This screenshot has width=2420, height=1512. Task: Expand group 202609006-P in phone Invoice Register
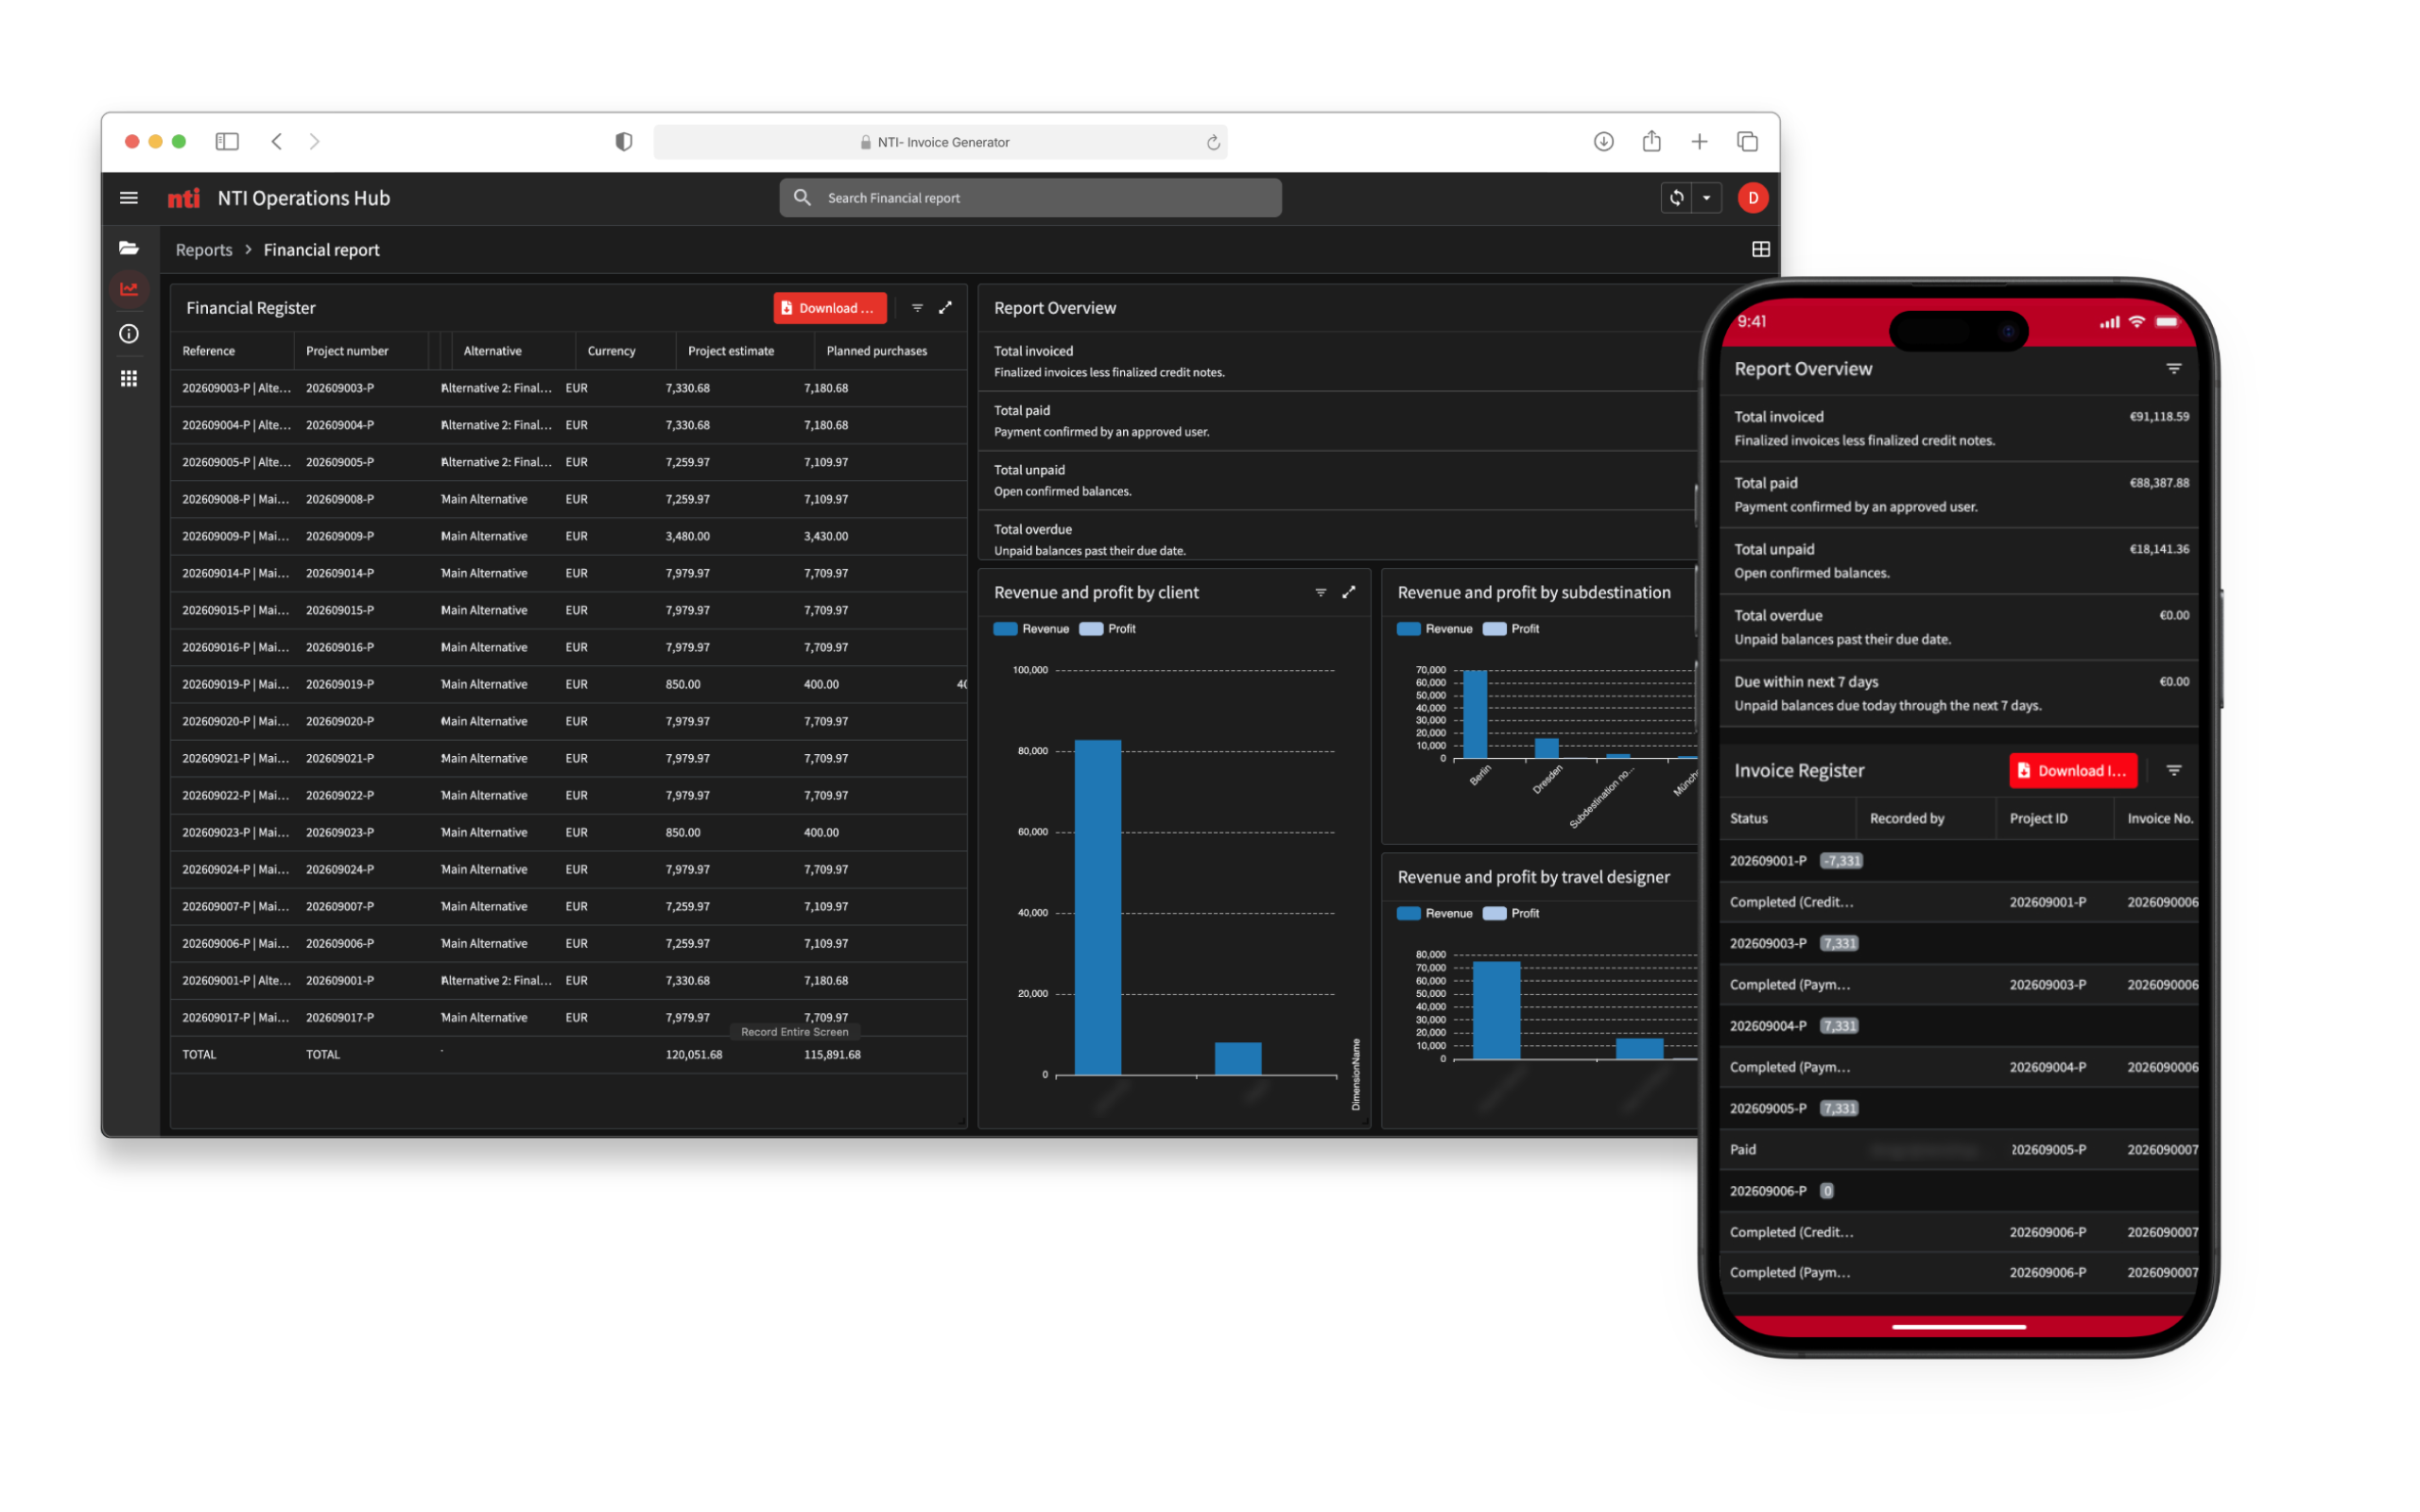1960,1192
